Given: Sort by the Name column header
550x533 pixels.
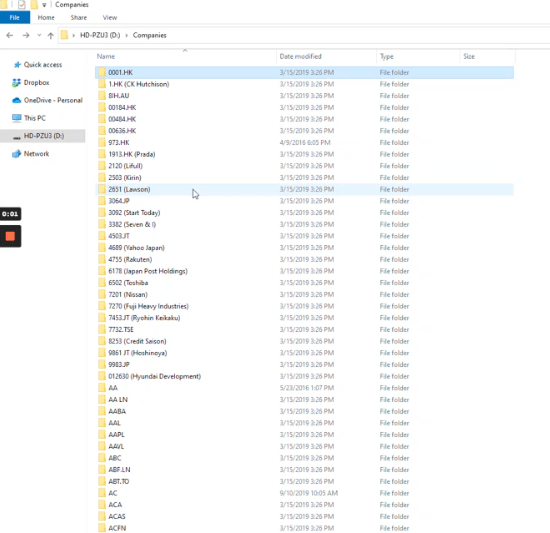Looking at the screenshot, I should point(106,56).
